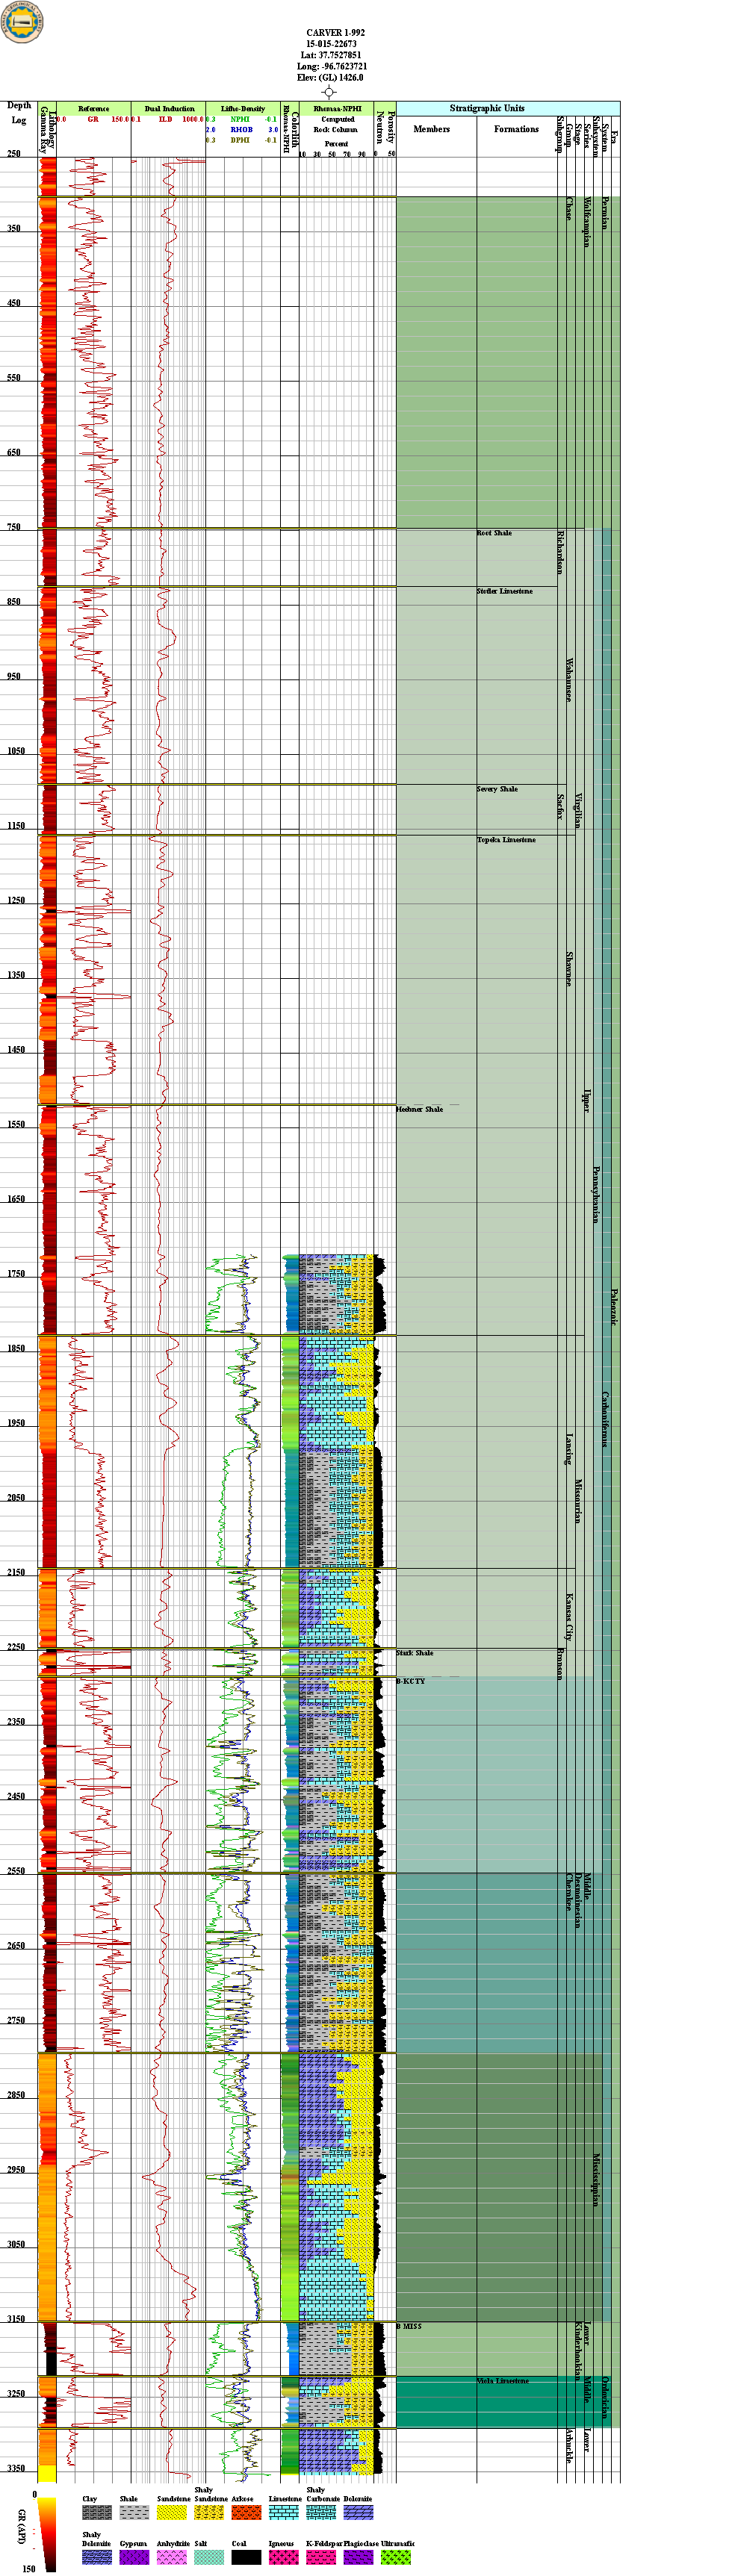Click the 'Lat: 37.7527851' text
The image size is (732, 2576).
[331, 55]
